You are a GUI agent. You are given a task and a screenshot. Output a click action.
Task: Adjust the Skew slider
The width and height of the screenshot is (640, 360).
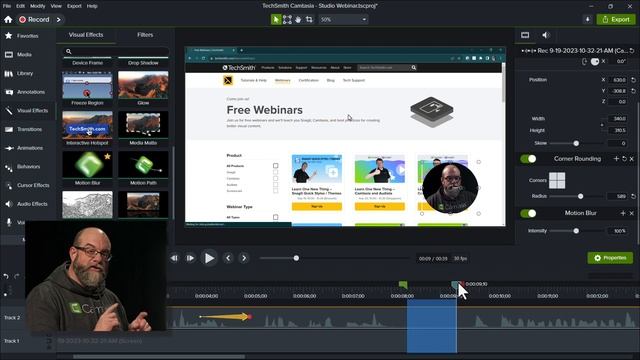(x=576, y=143)
